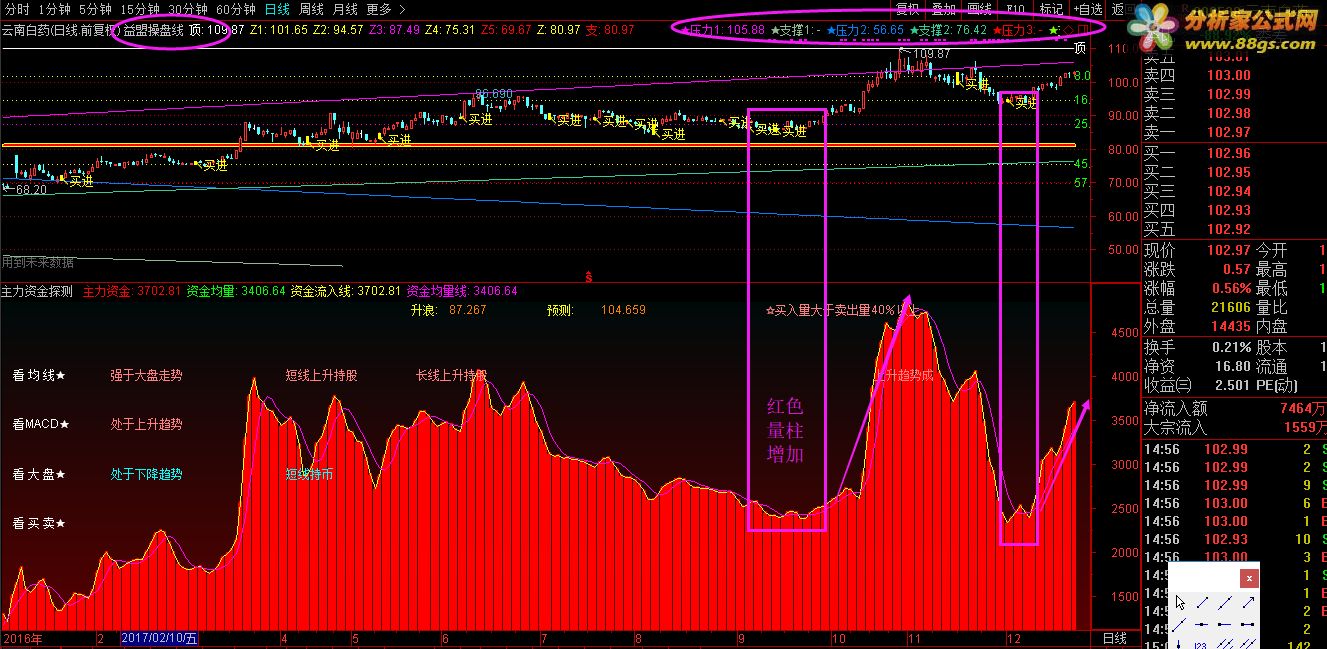This screenshot has height=649, width=1327.
Task: Open the 画线 drawing tools
Action: click(x=980, y=9)
